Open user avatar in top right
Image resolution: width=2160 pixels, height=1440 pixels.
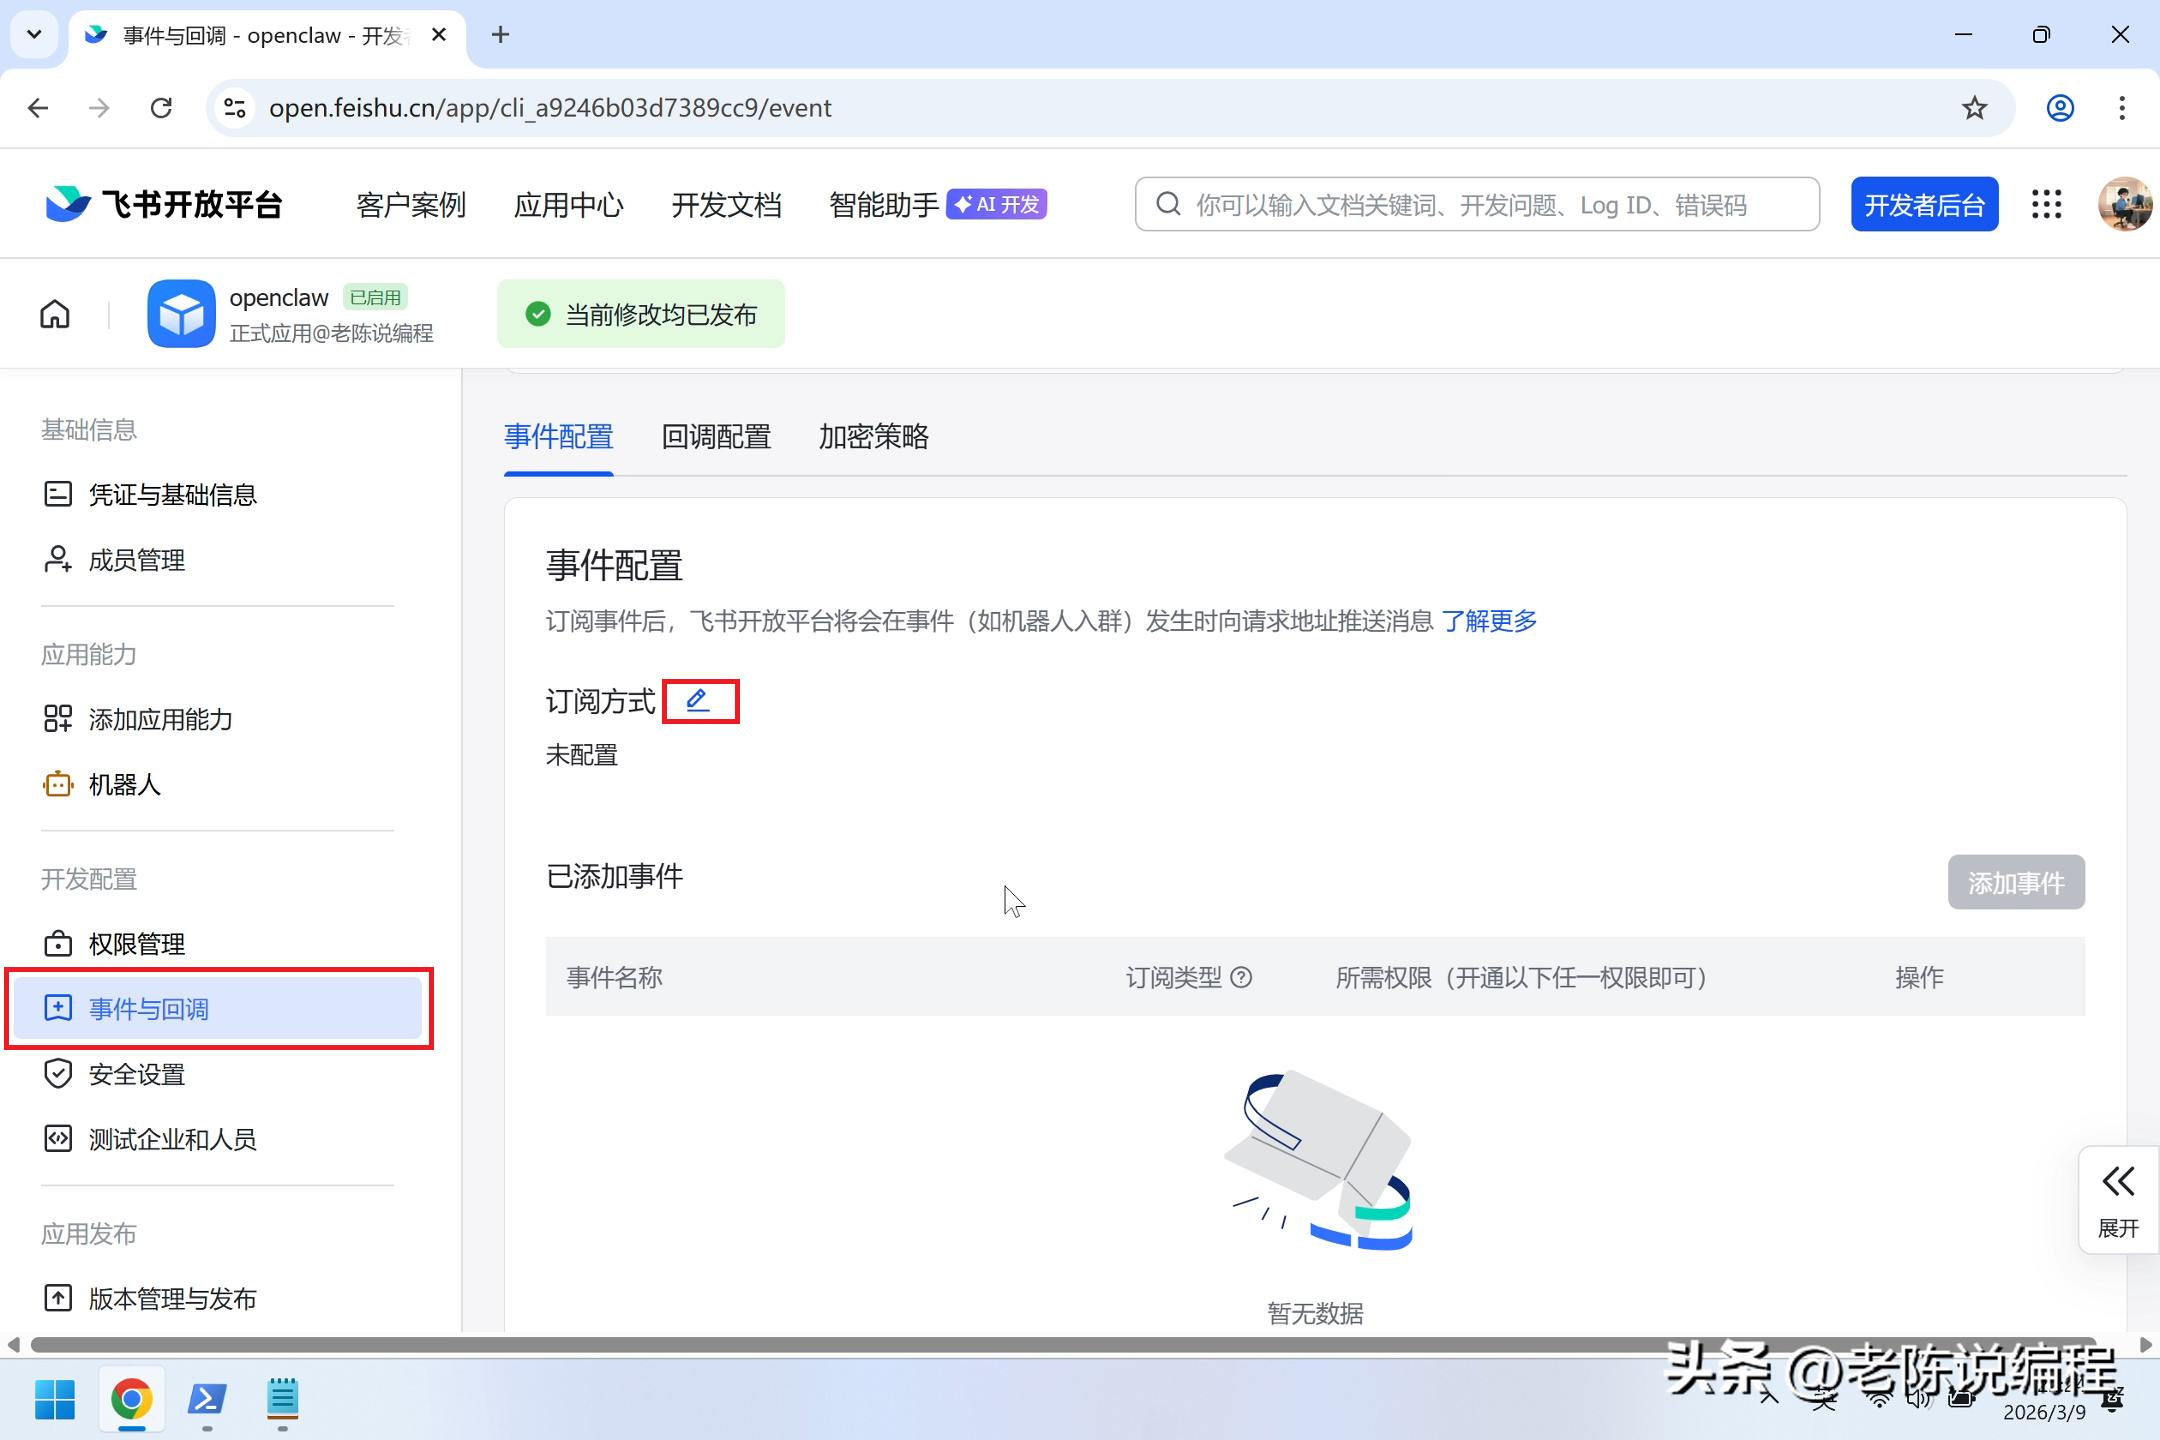click(x=2124, y=205)
